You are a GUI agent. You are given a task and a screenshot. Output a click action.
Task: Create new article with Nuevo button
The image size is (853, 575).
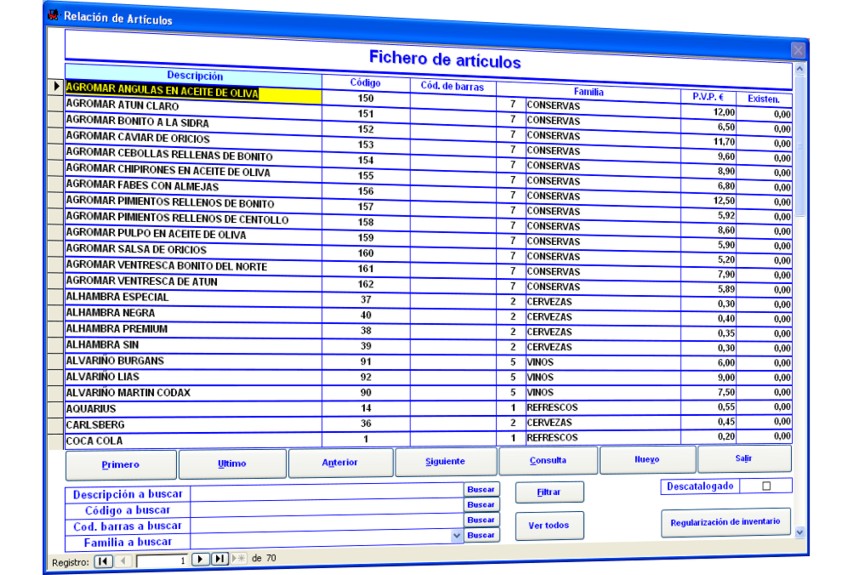pos(647,460)
